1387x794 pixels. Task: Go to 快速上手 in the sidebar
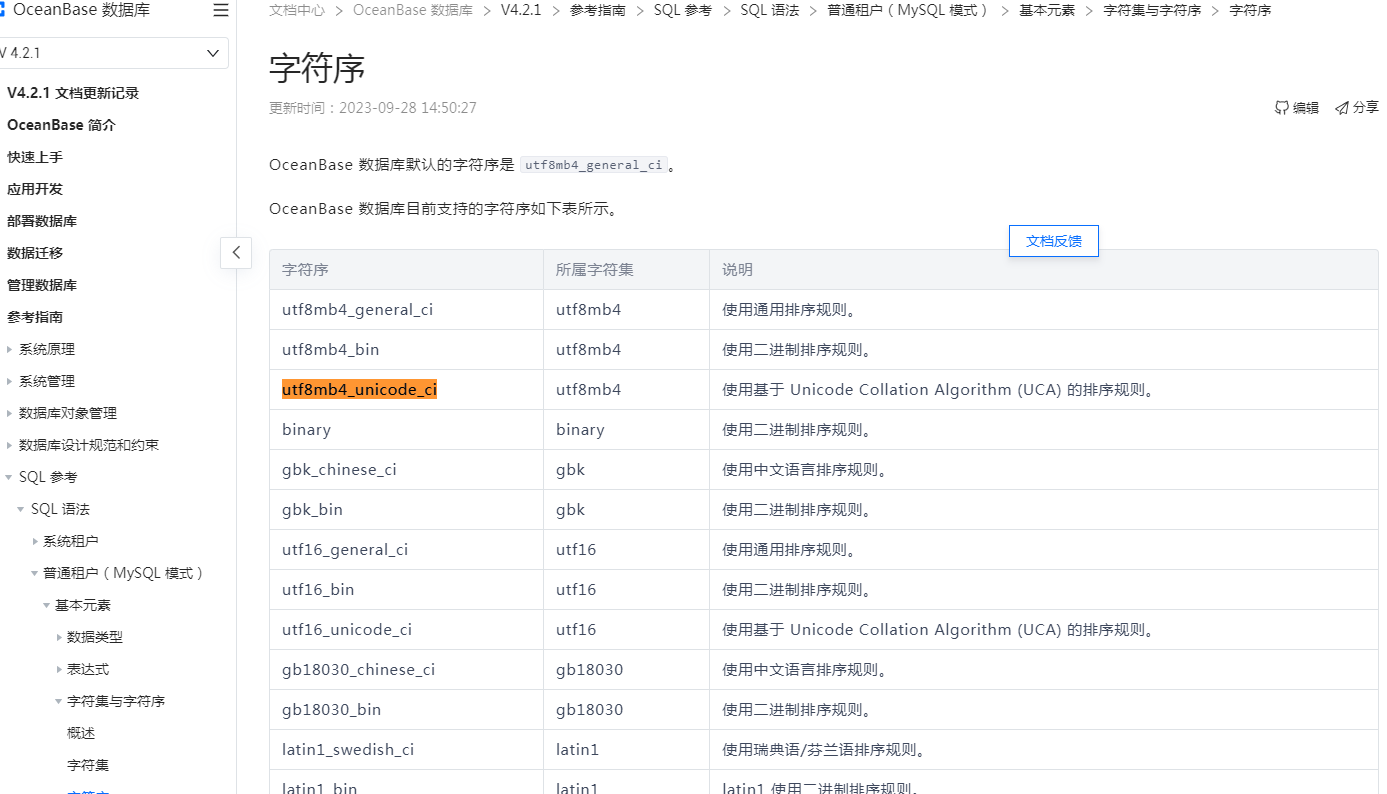pyautogui.click(x=35, y=157)
